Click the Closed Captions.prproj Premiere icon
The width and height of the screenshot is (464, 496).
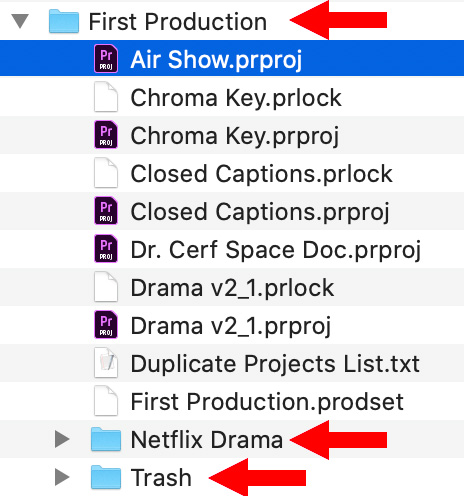pyautogui.click(x=106, y=211)
